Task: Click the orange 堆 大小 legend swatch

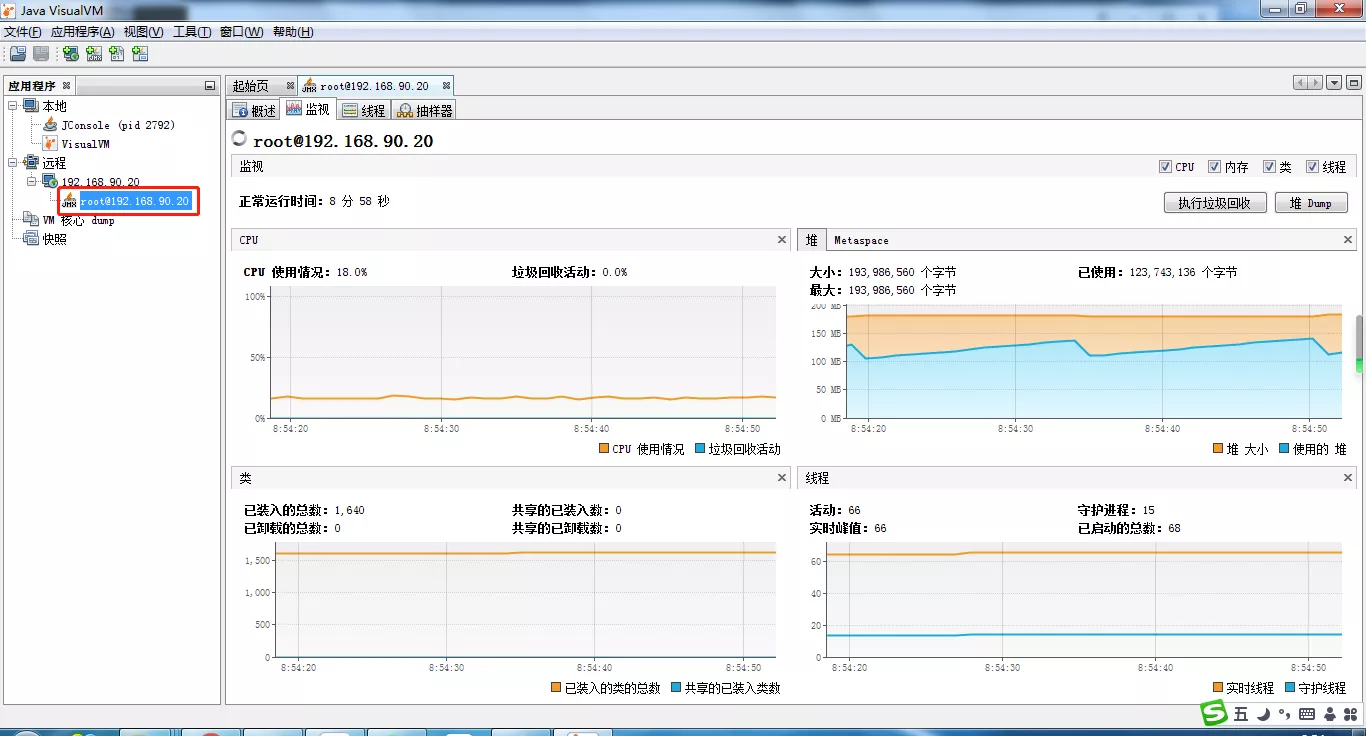Action: coord(1218,449)
